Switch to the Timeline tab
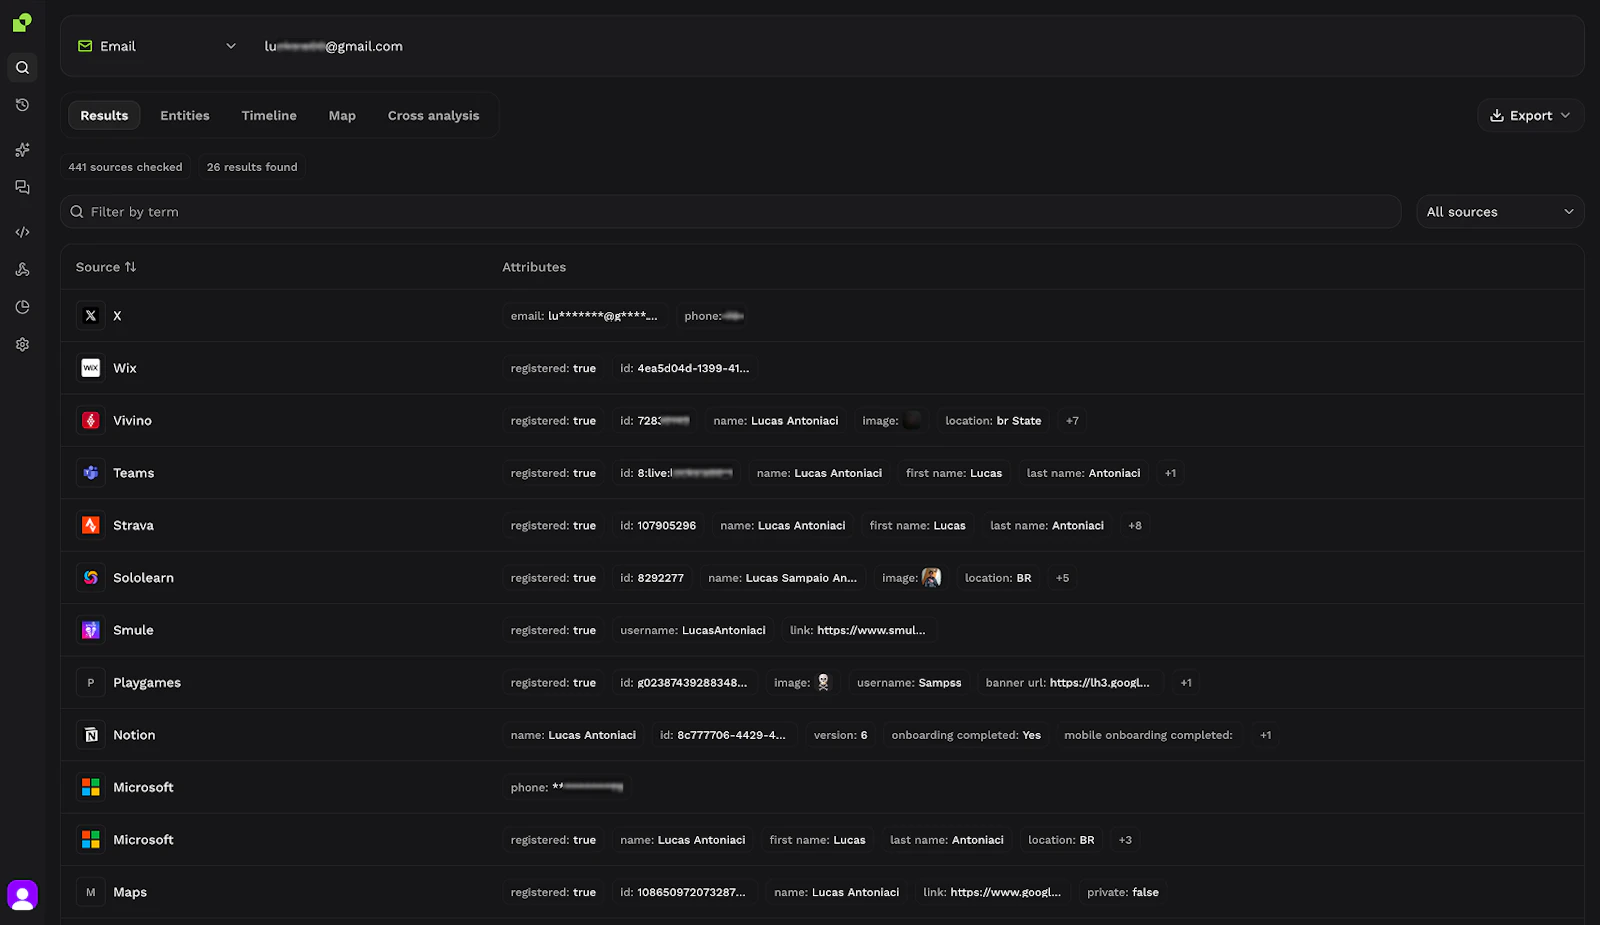The image size is (1600, 925). (269, 116)
